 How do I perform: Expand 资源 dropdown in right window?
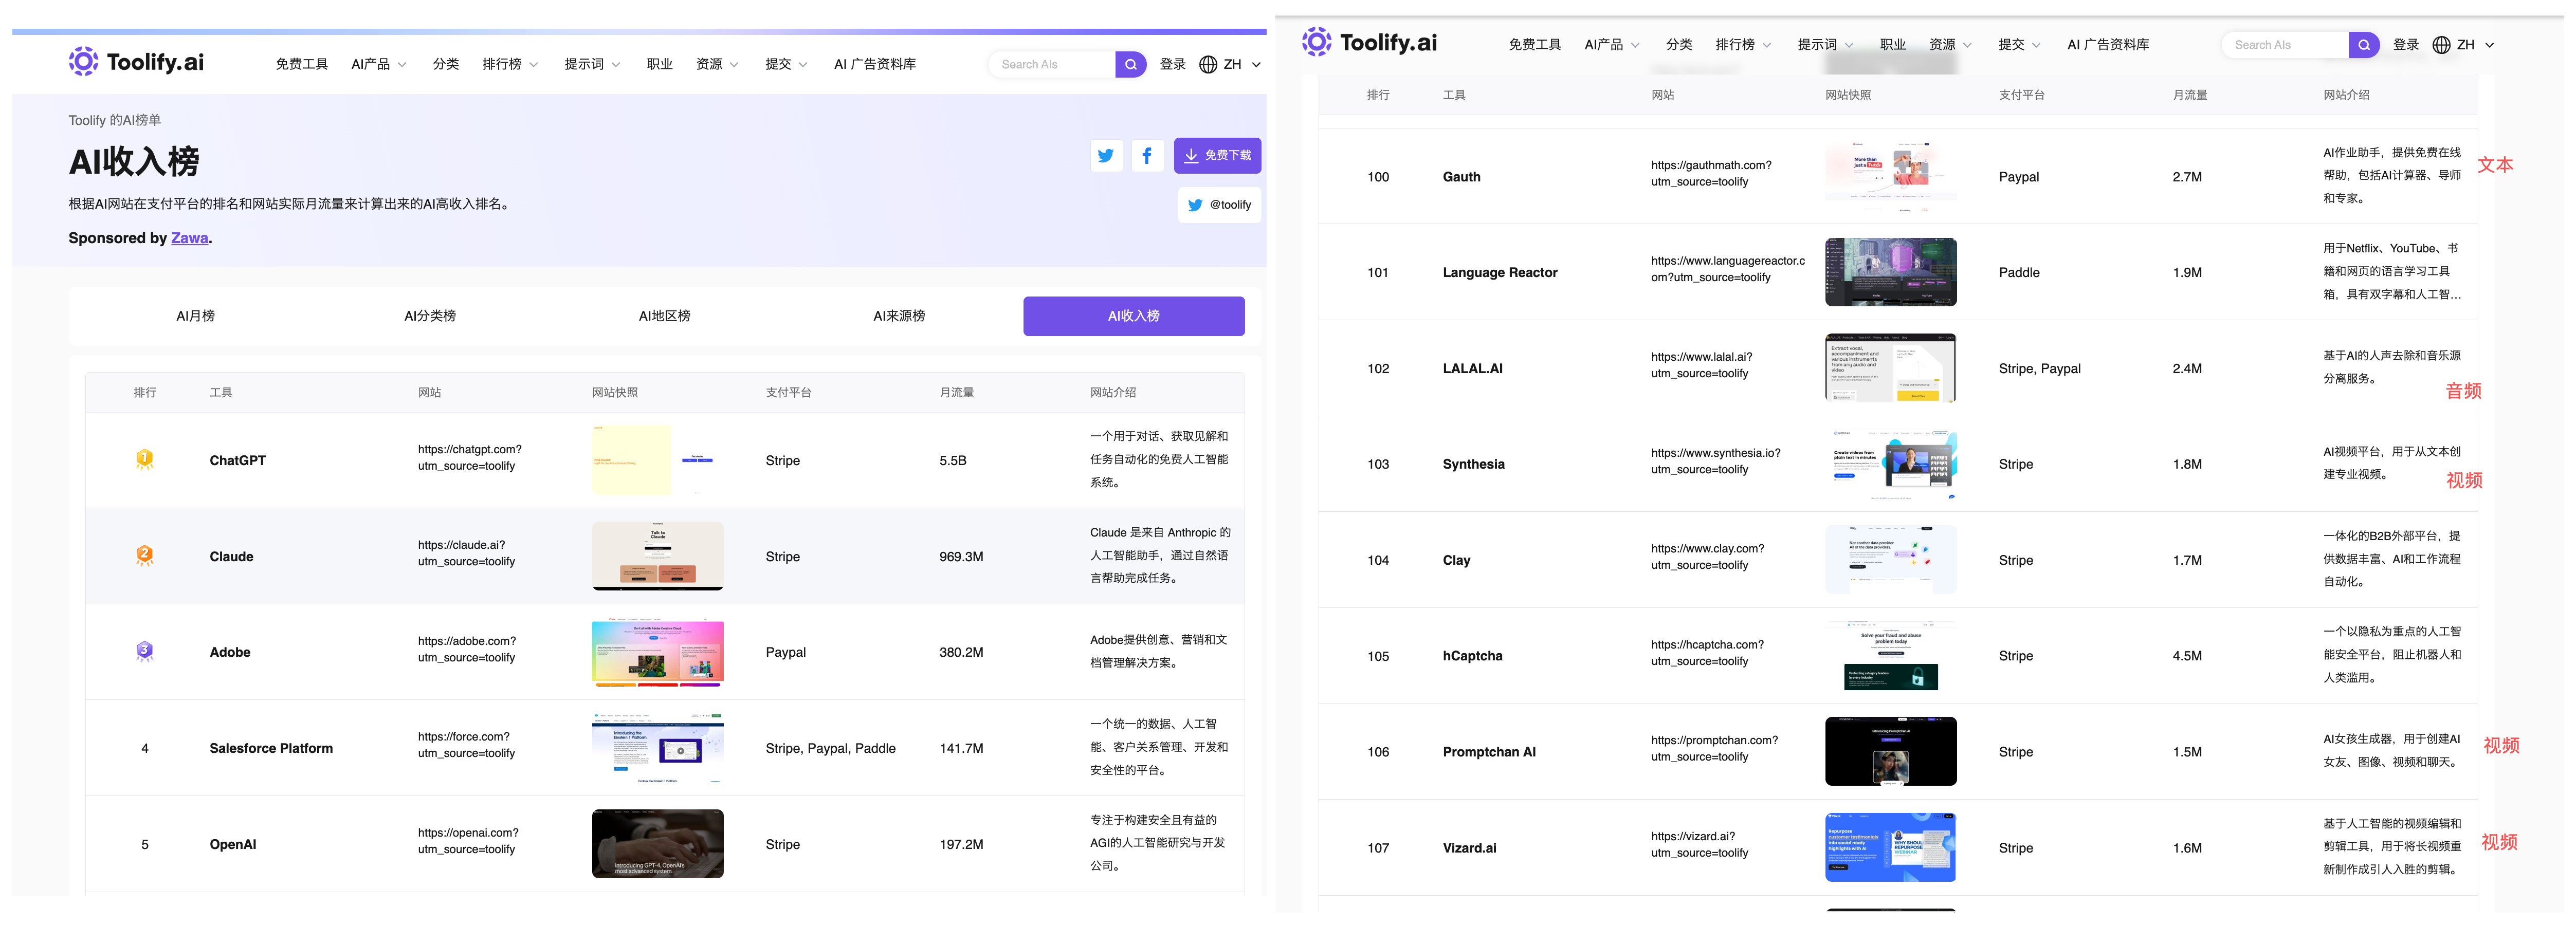pyautogui.click(x=1950, y=45)
